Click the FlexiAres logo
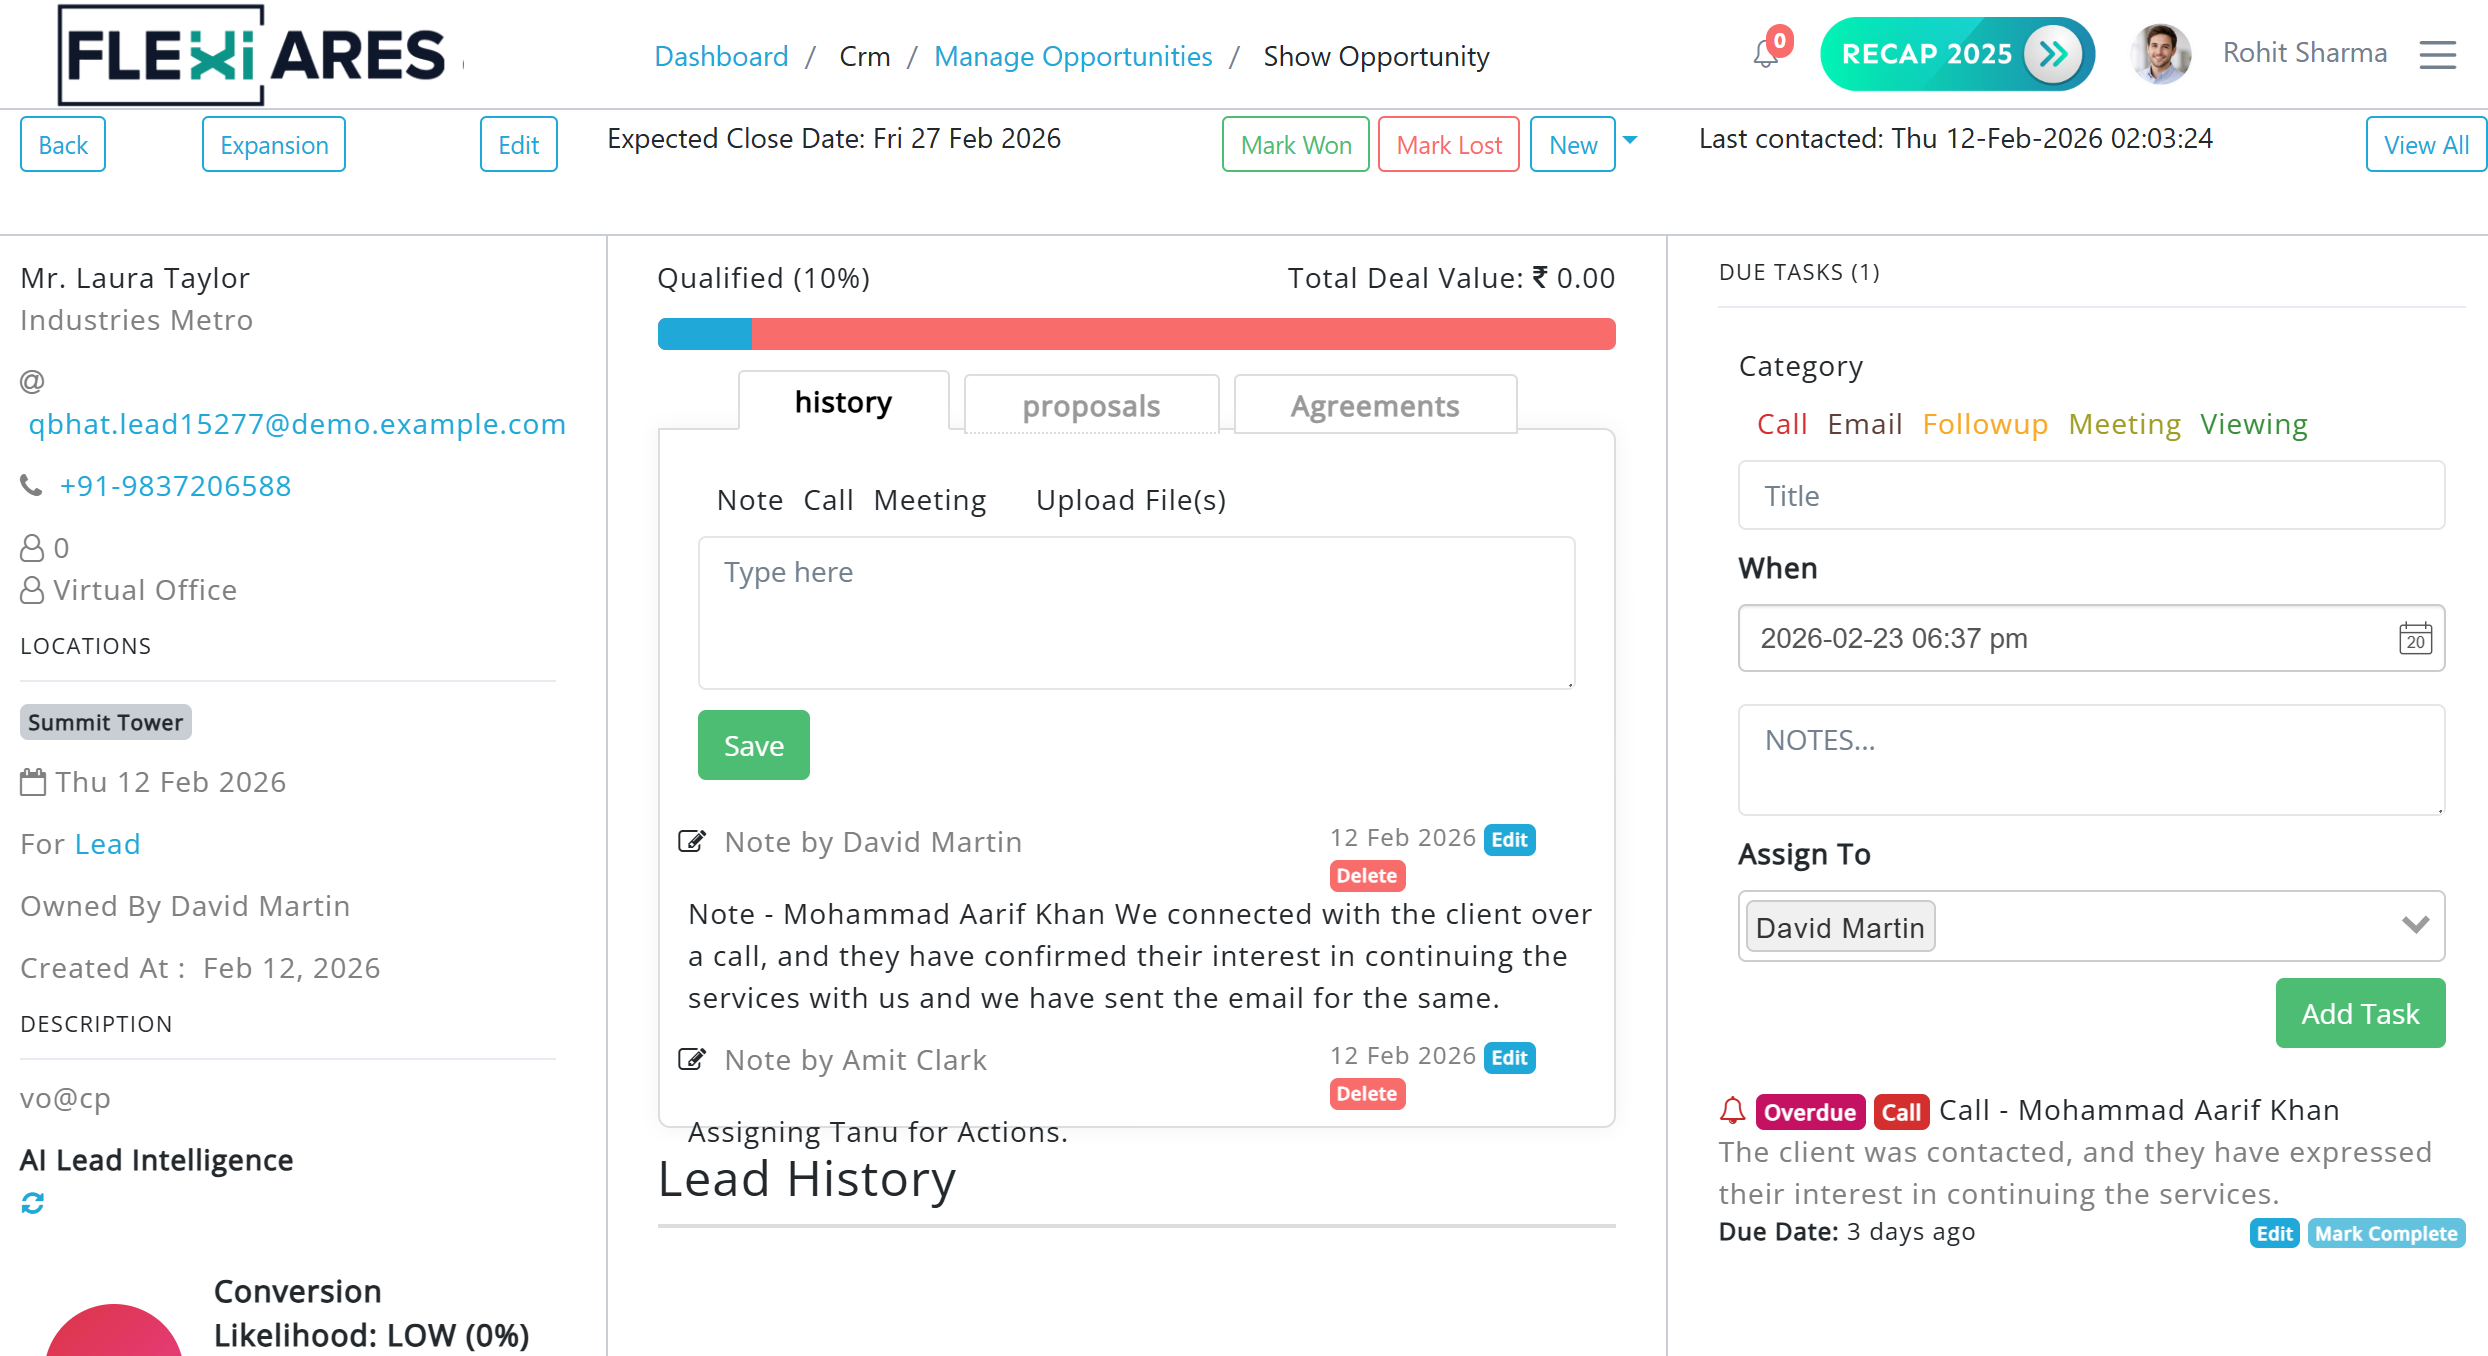Viewport: 2488px width, 1356px height. (x=252, y=55)
